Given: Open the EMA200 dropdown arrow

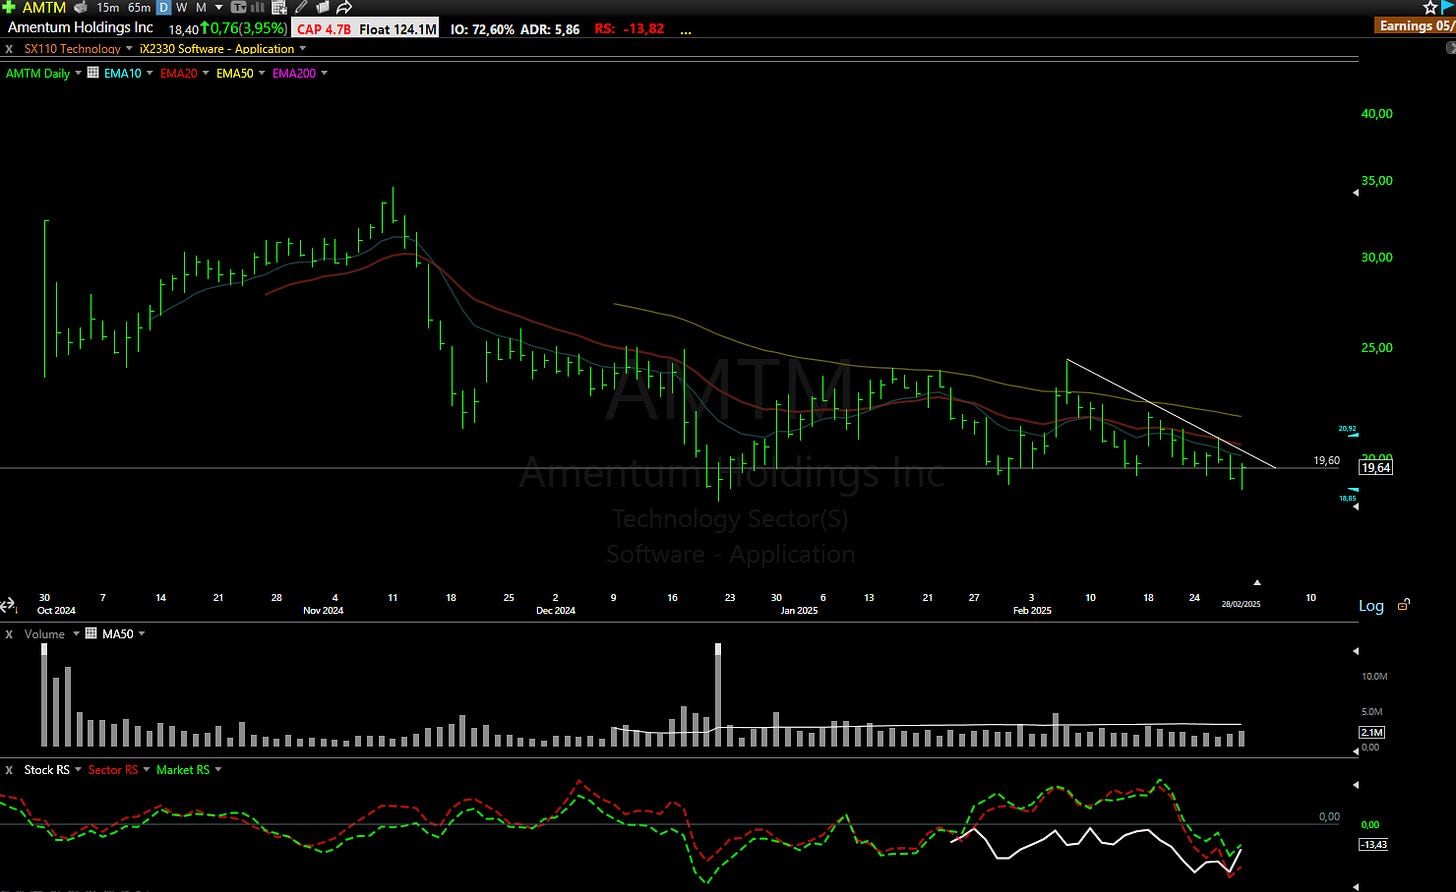Looking at the screenshot, I should pos(323,73).
